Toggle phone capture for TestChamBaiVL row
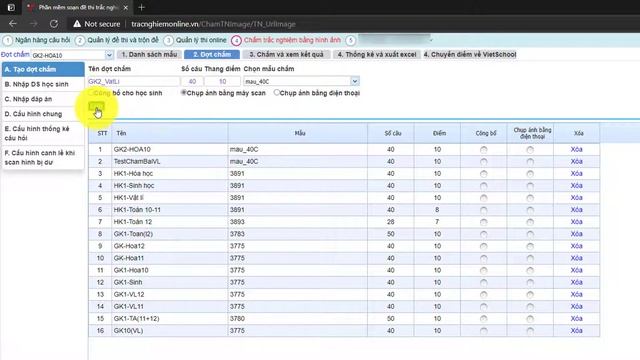The image size is (640, 360). (x=530, y=162)
